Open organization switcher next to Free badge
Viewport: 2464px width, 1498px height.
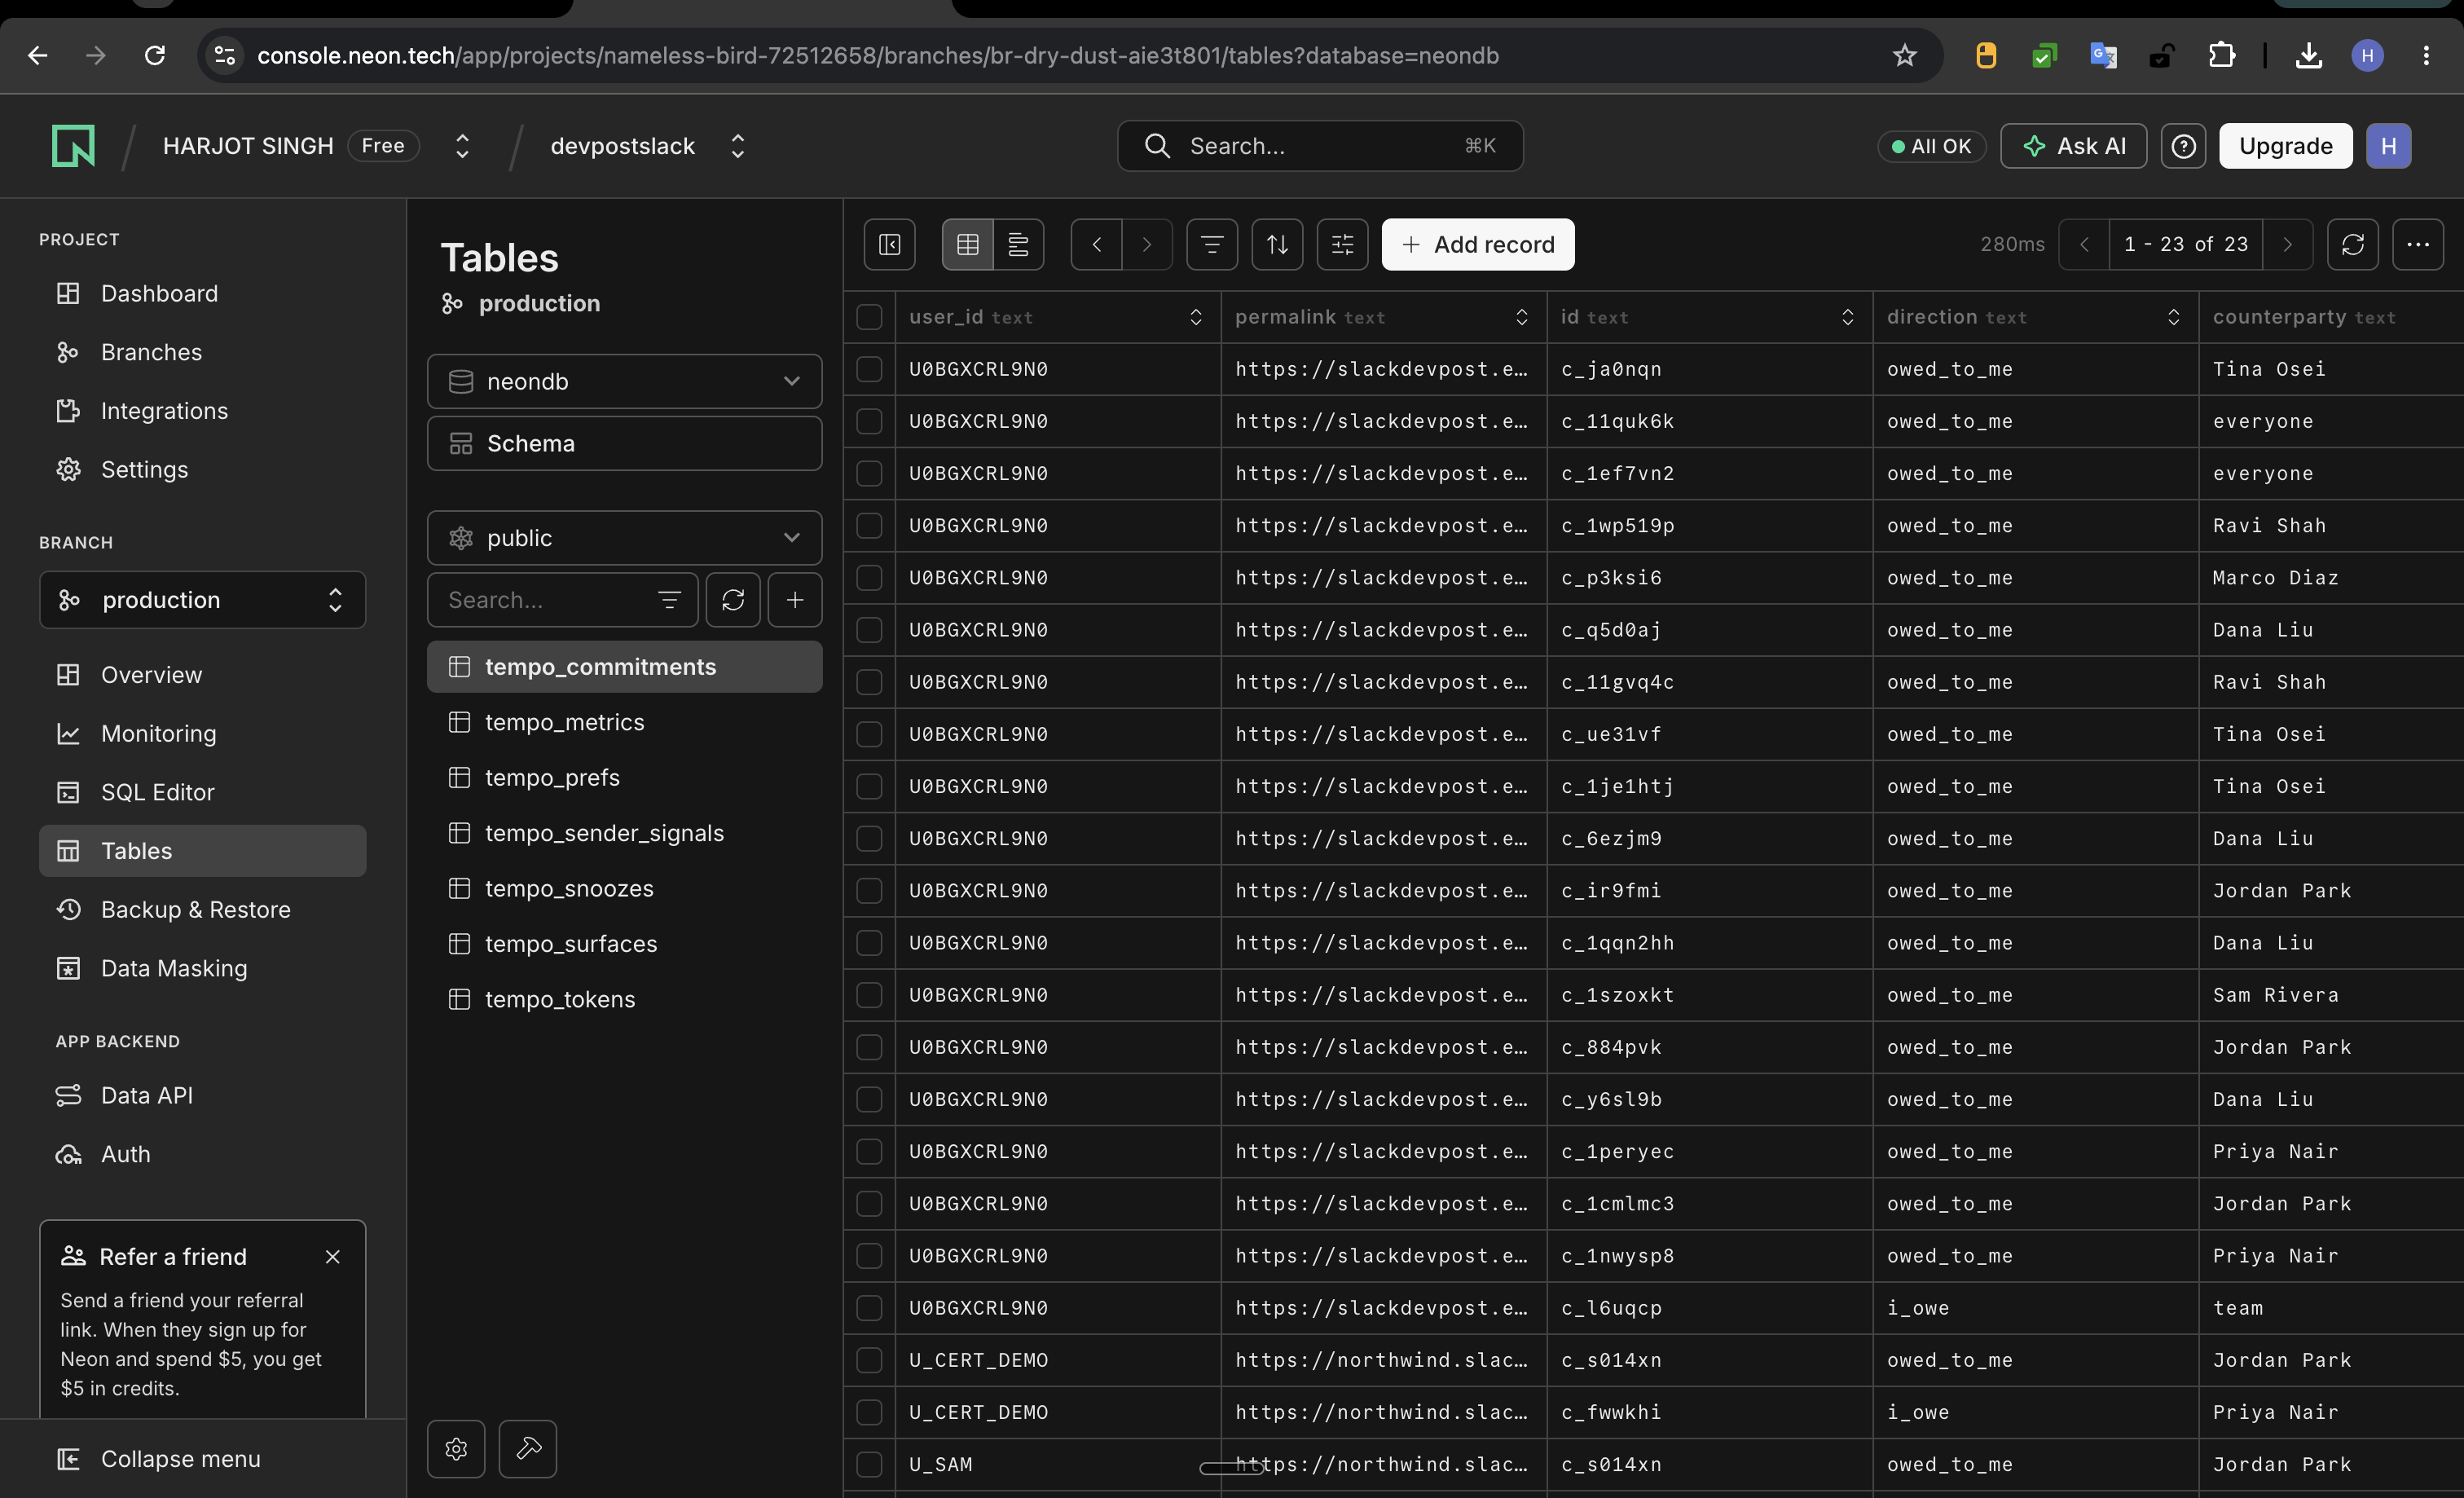click(x=462, y=146)
